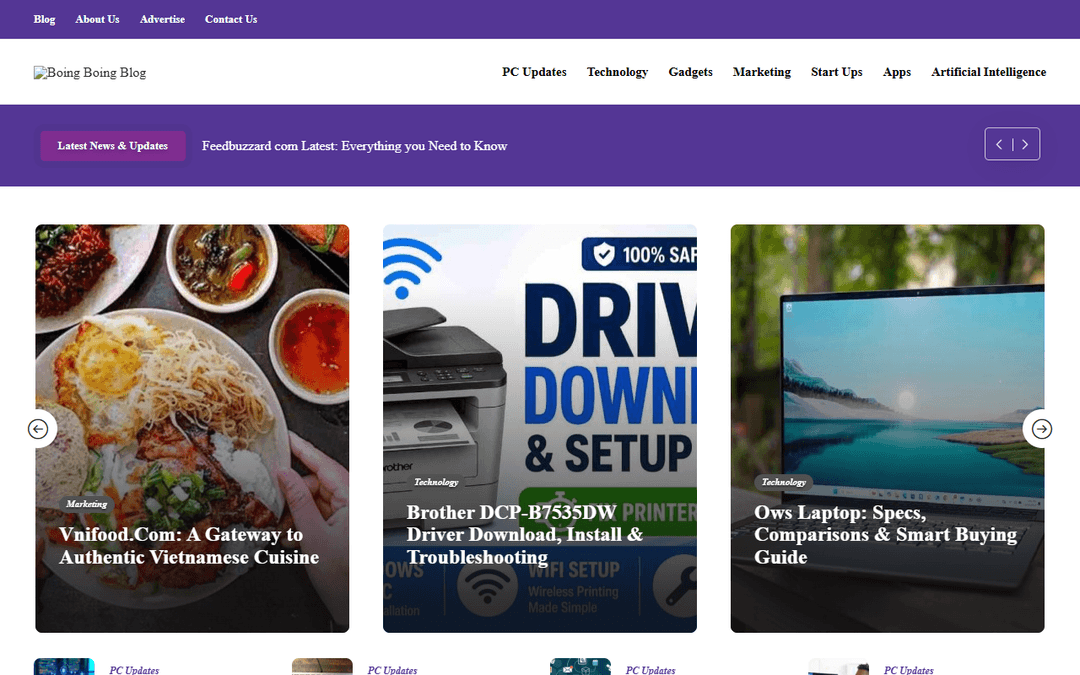
Task: Read Vnifood.Com Vietnamese Cuisine article
Action: pos(189,546)
